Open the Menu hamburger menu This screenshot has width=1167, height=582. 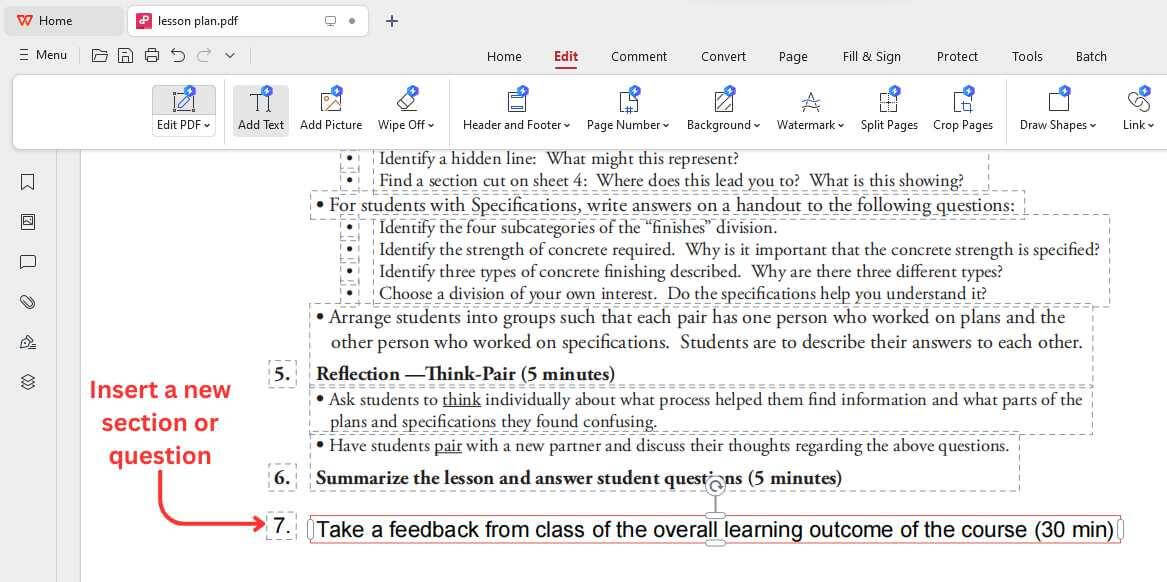coord(42,55)
